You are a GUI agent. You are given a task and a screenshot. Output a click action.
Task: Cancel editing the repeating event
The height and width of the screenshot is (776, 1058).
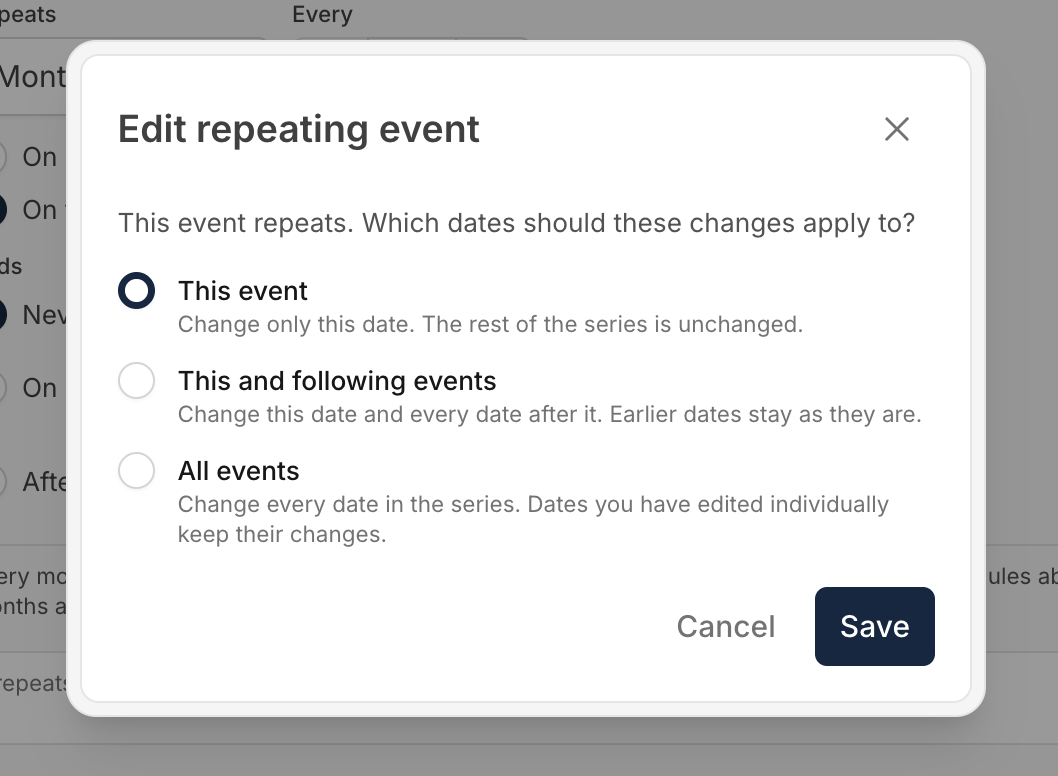tap(726, 626)
